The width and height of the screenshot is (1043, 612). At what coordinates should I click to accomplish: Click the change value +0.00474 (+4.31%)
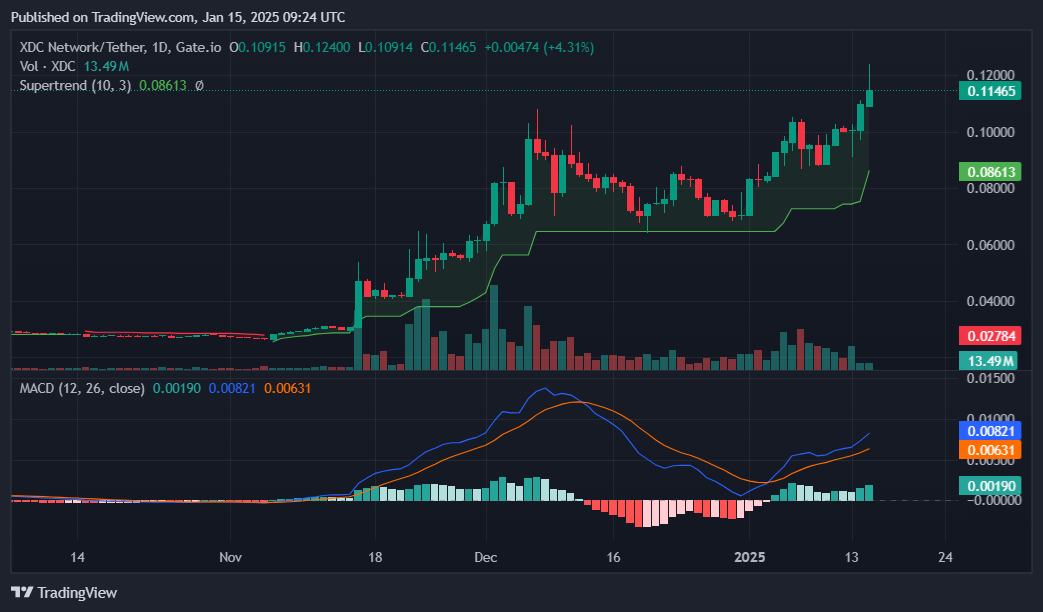pos(539,47)
